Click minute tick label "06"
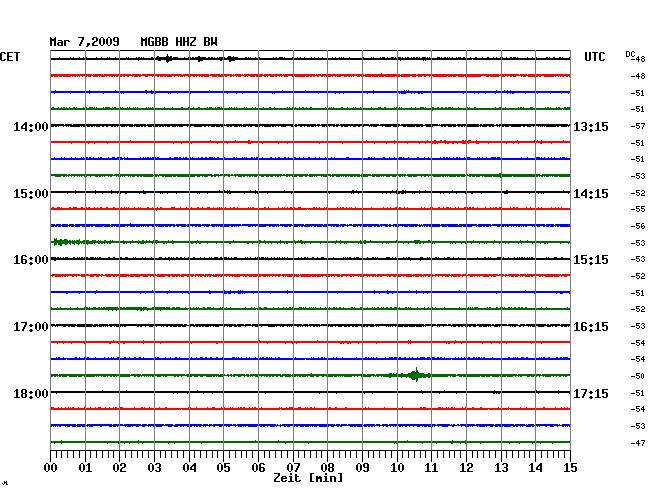Viewport: 650px width, 494px height. pos(258,468)
